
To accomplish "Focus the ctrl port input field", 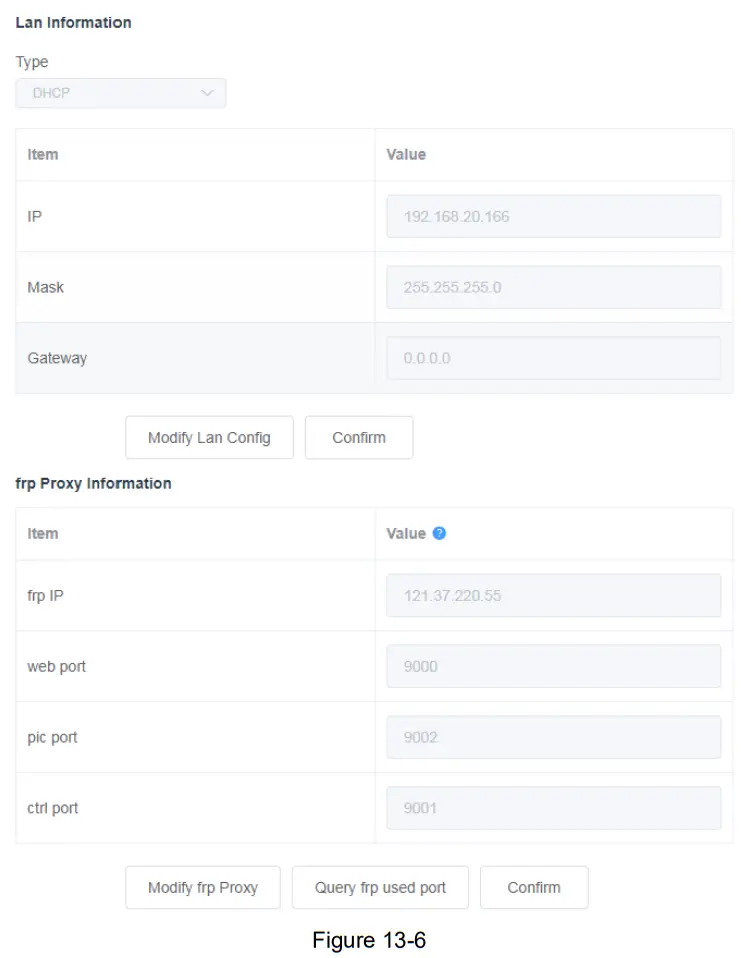I will click(x=553, y=808).
